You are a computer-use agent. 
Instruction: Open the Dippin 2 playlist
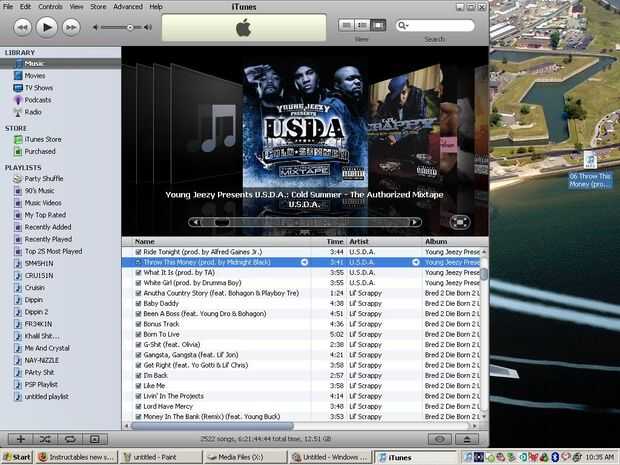pyautogui.click(x=36, y=312)
